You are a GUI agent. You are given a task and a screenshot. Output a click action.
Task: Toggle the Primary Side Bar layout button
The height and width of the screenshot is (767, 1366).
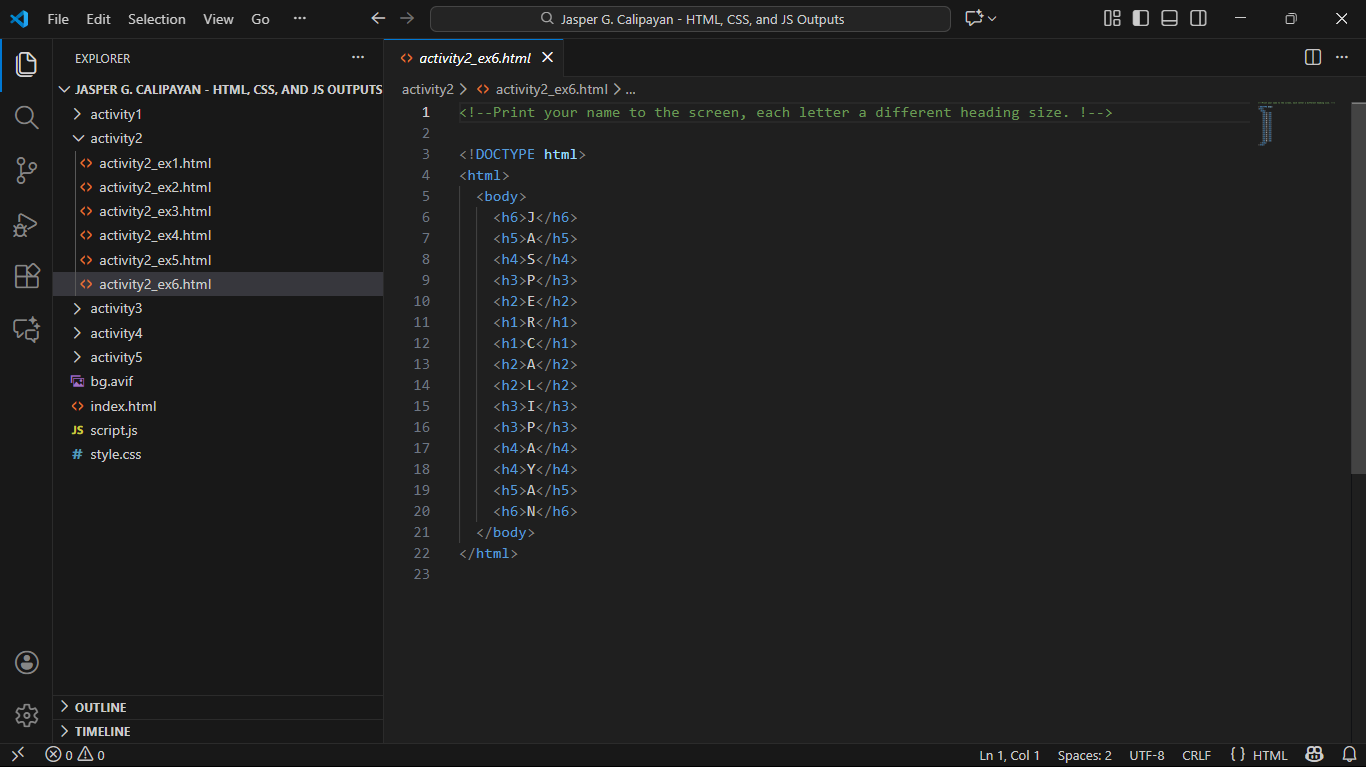1140,19
